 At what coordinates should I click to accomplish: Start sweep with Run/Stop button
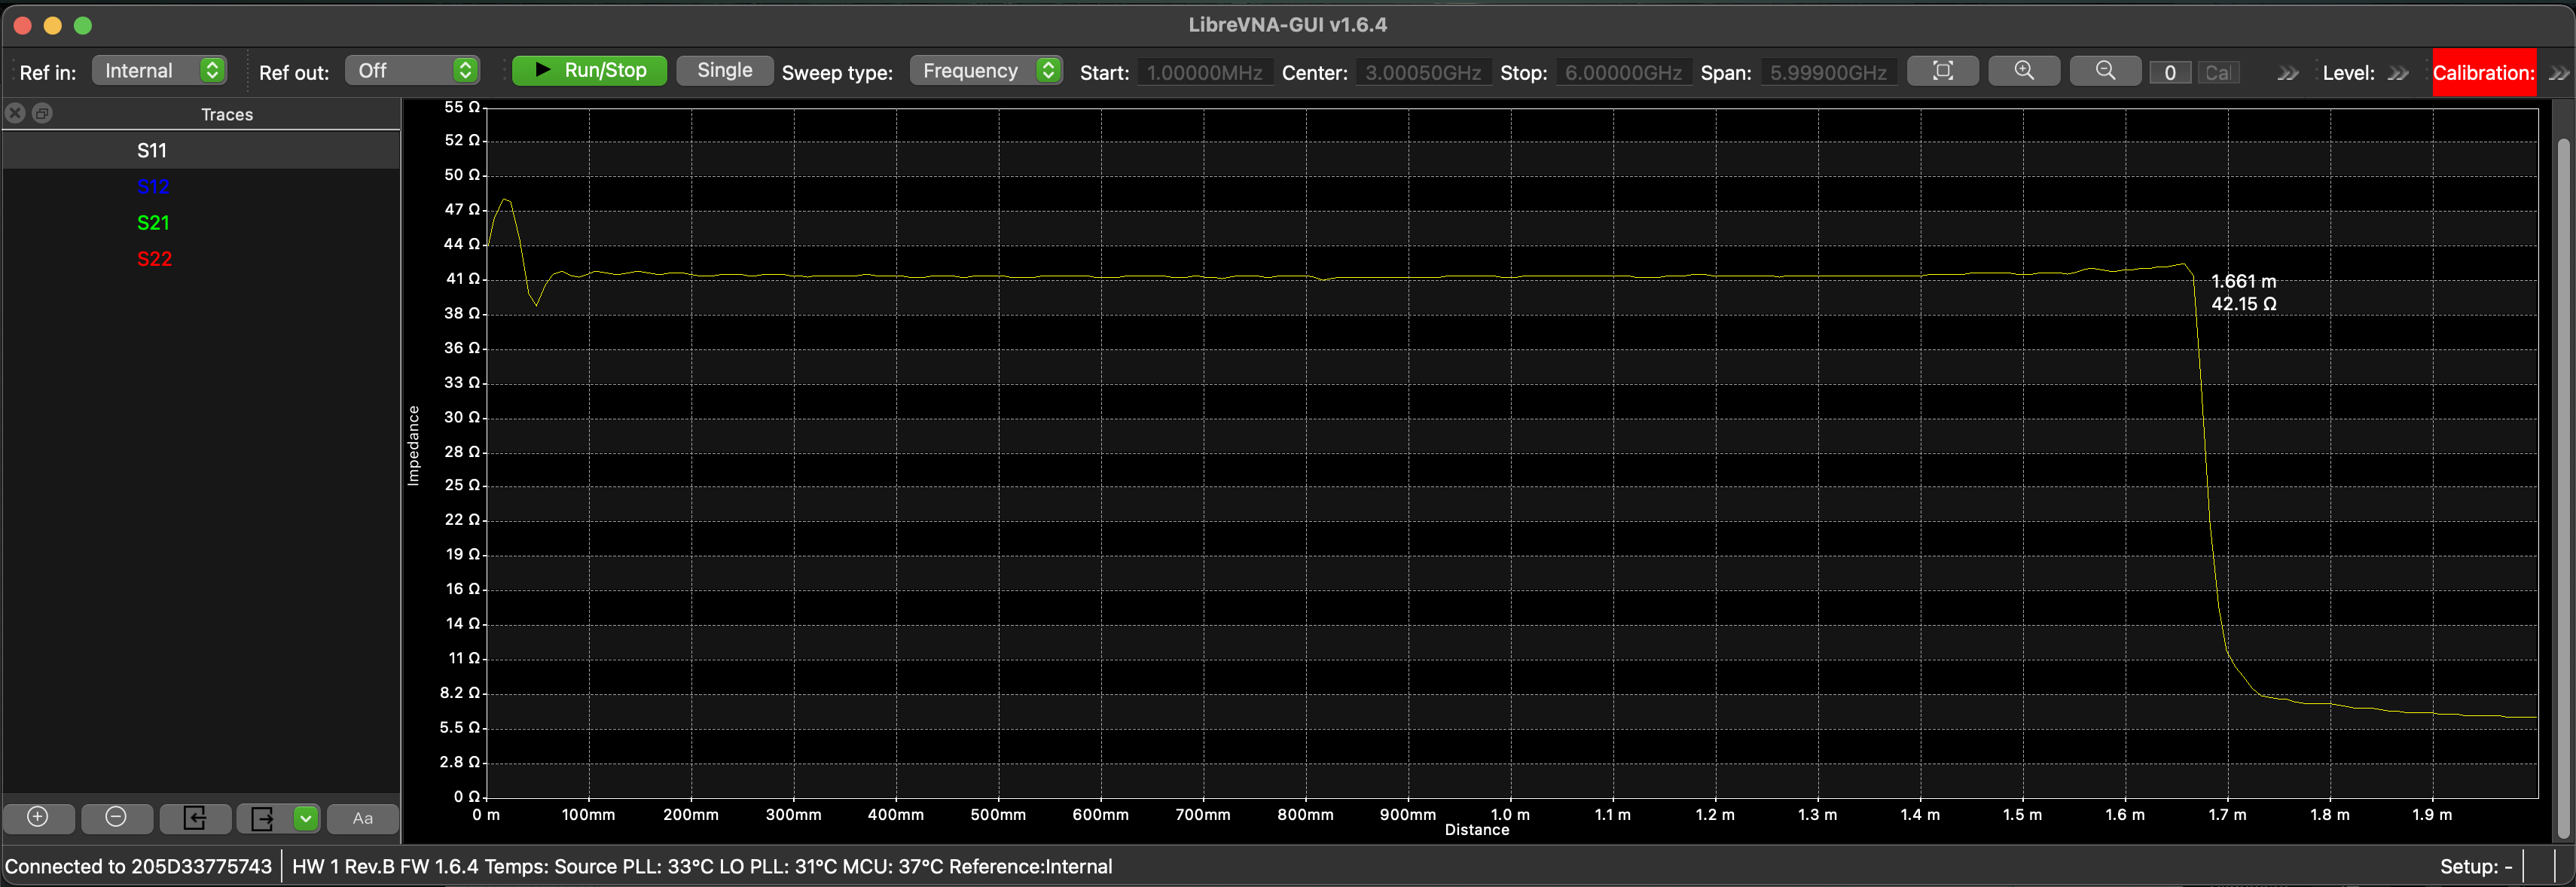589,70
